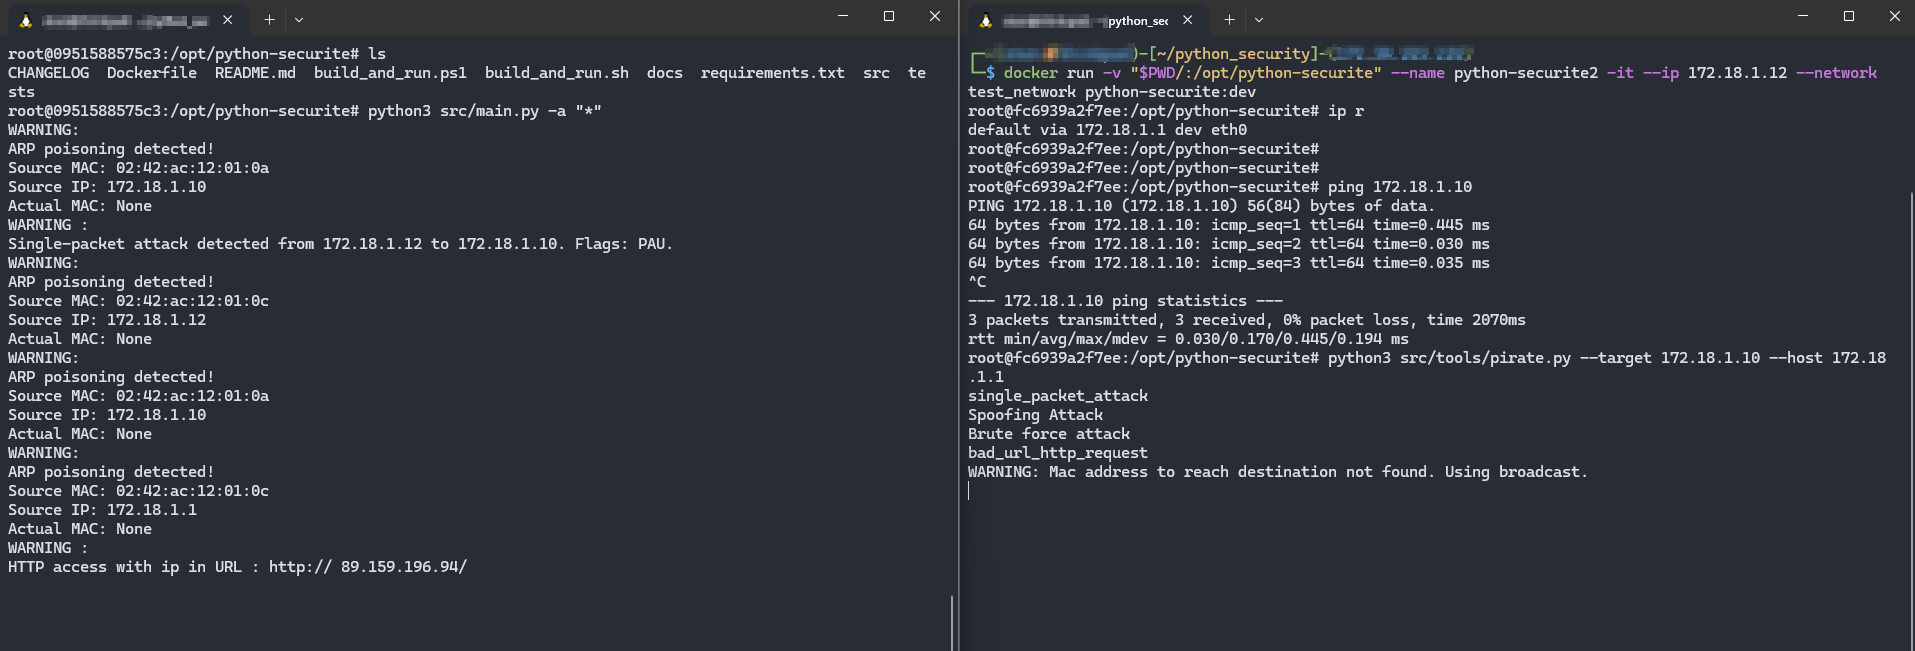The width and height of the screenshot is (1915, 651).
Task: Click the 'rtt min/avg/max/mdev' line
Action: point(1188,339)
